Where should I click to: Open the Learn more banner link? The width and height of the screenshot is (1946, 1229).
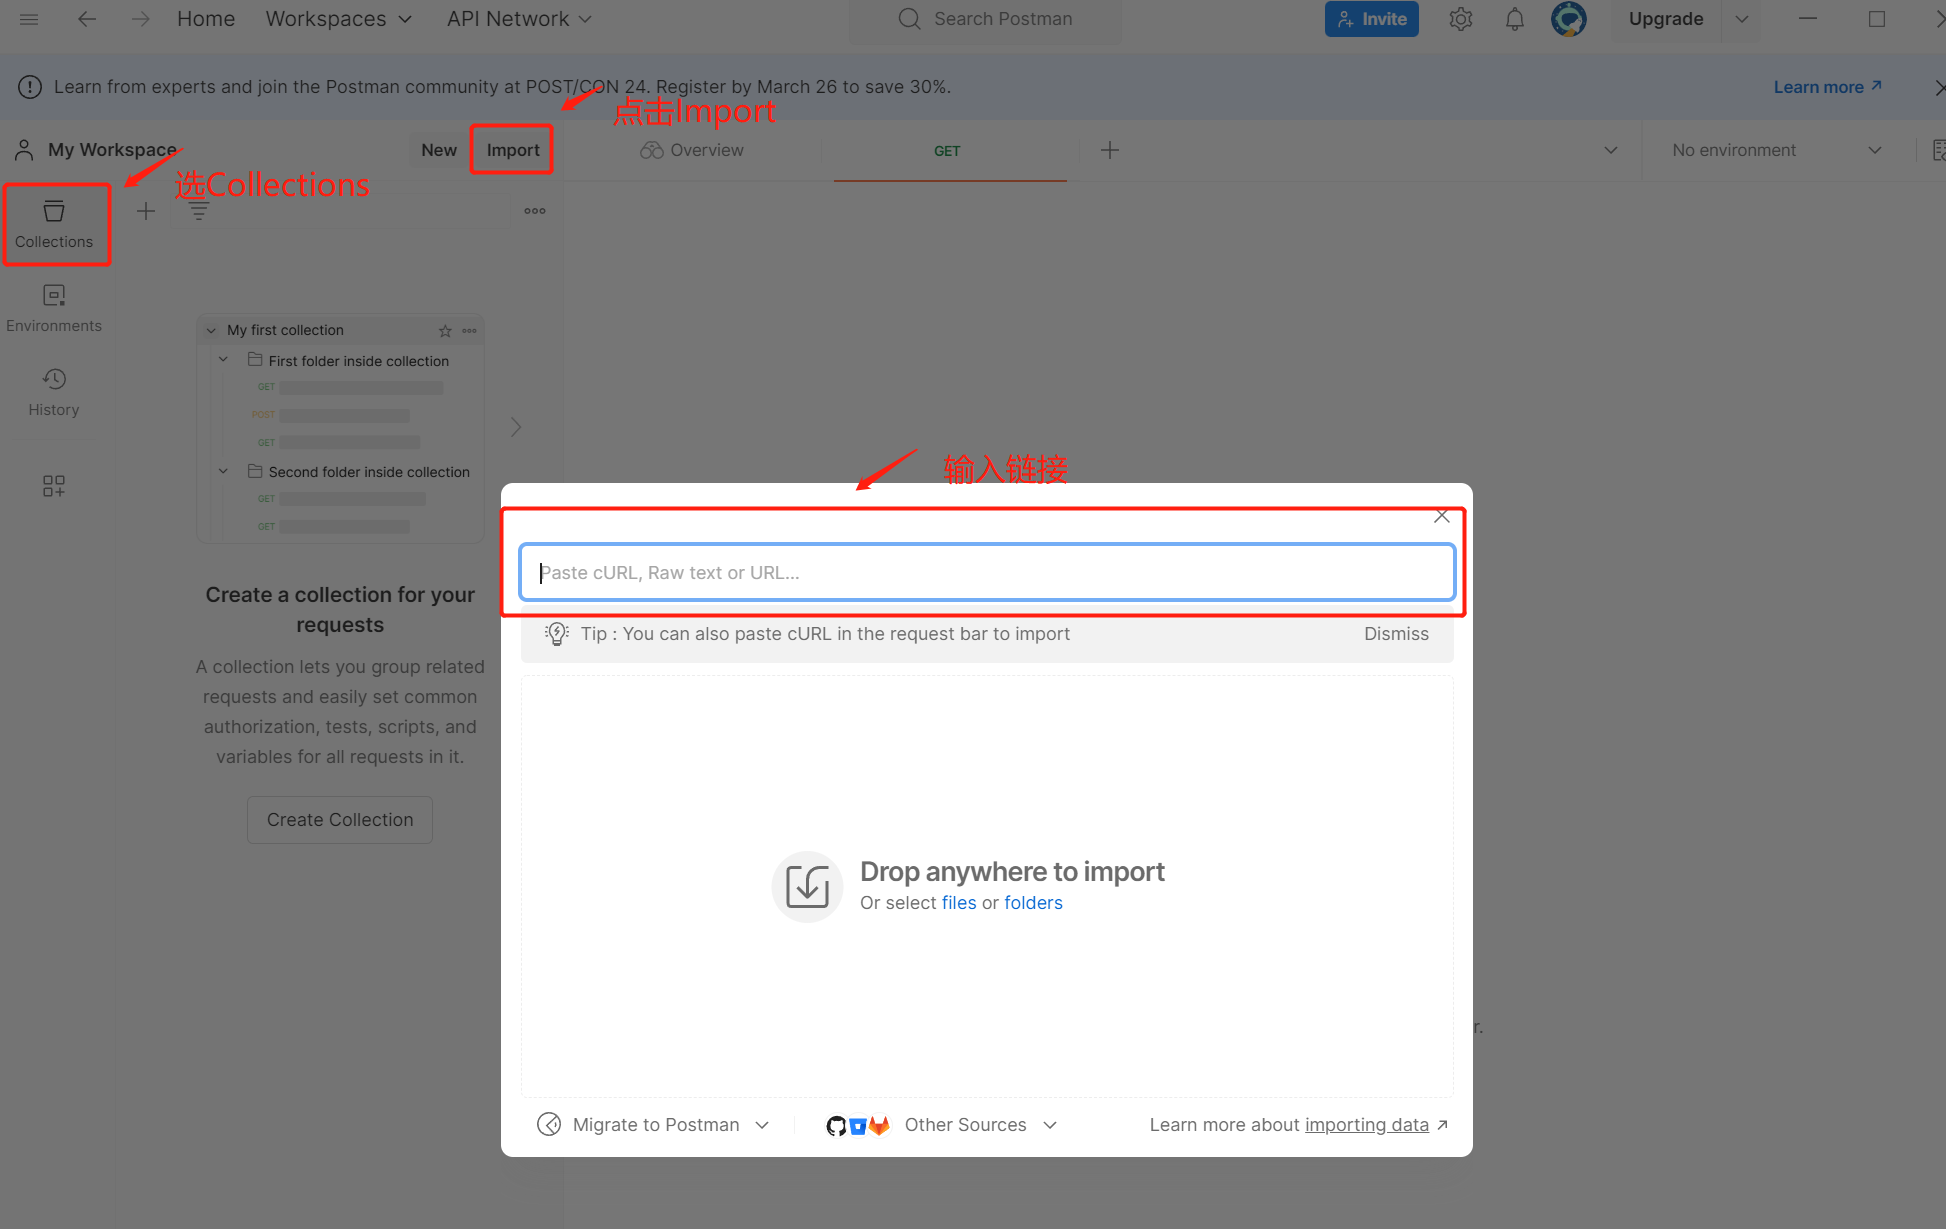[x=1828, y=87]
